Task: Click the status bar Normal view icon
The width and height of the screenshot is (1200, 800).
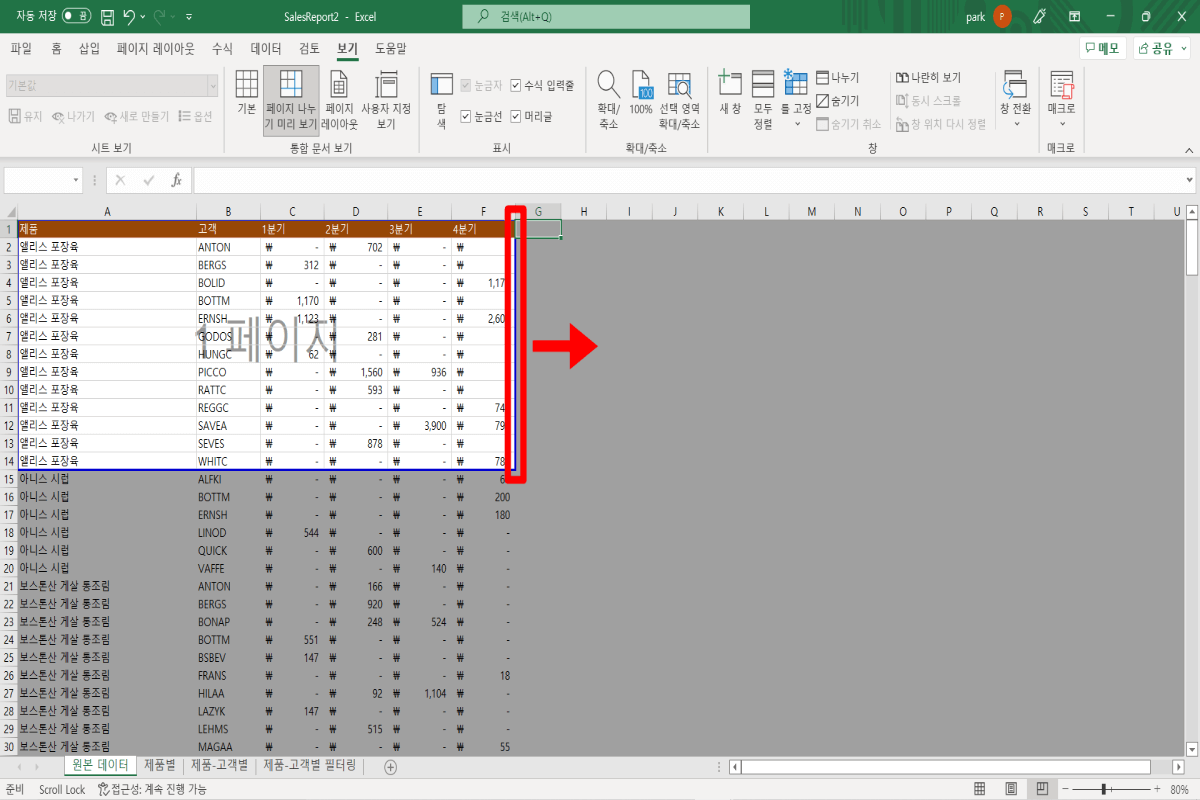Action: 980,789
